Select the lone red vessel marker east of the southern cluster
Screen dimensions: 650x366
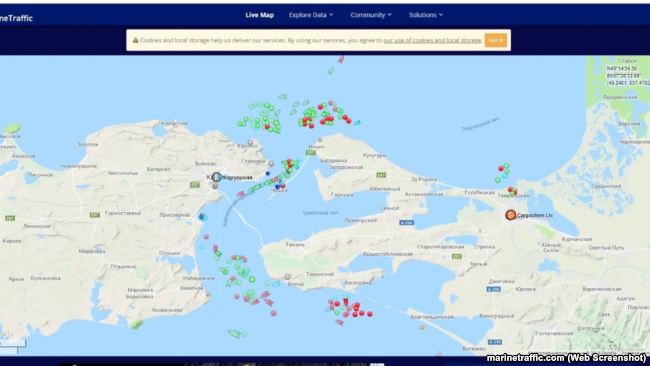370,314
